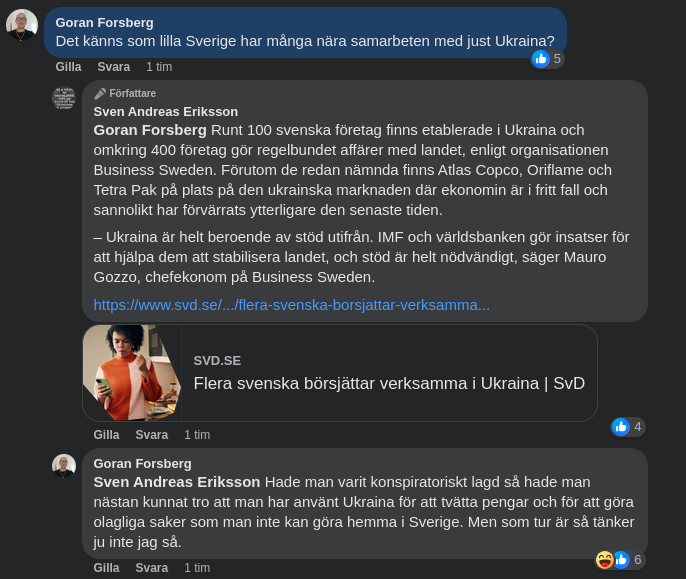Click the Sven Andreas Eriksson mention in last comment
This screenshot has height=579, width=686.
176,481
